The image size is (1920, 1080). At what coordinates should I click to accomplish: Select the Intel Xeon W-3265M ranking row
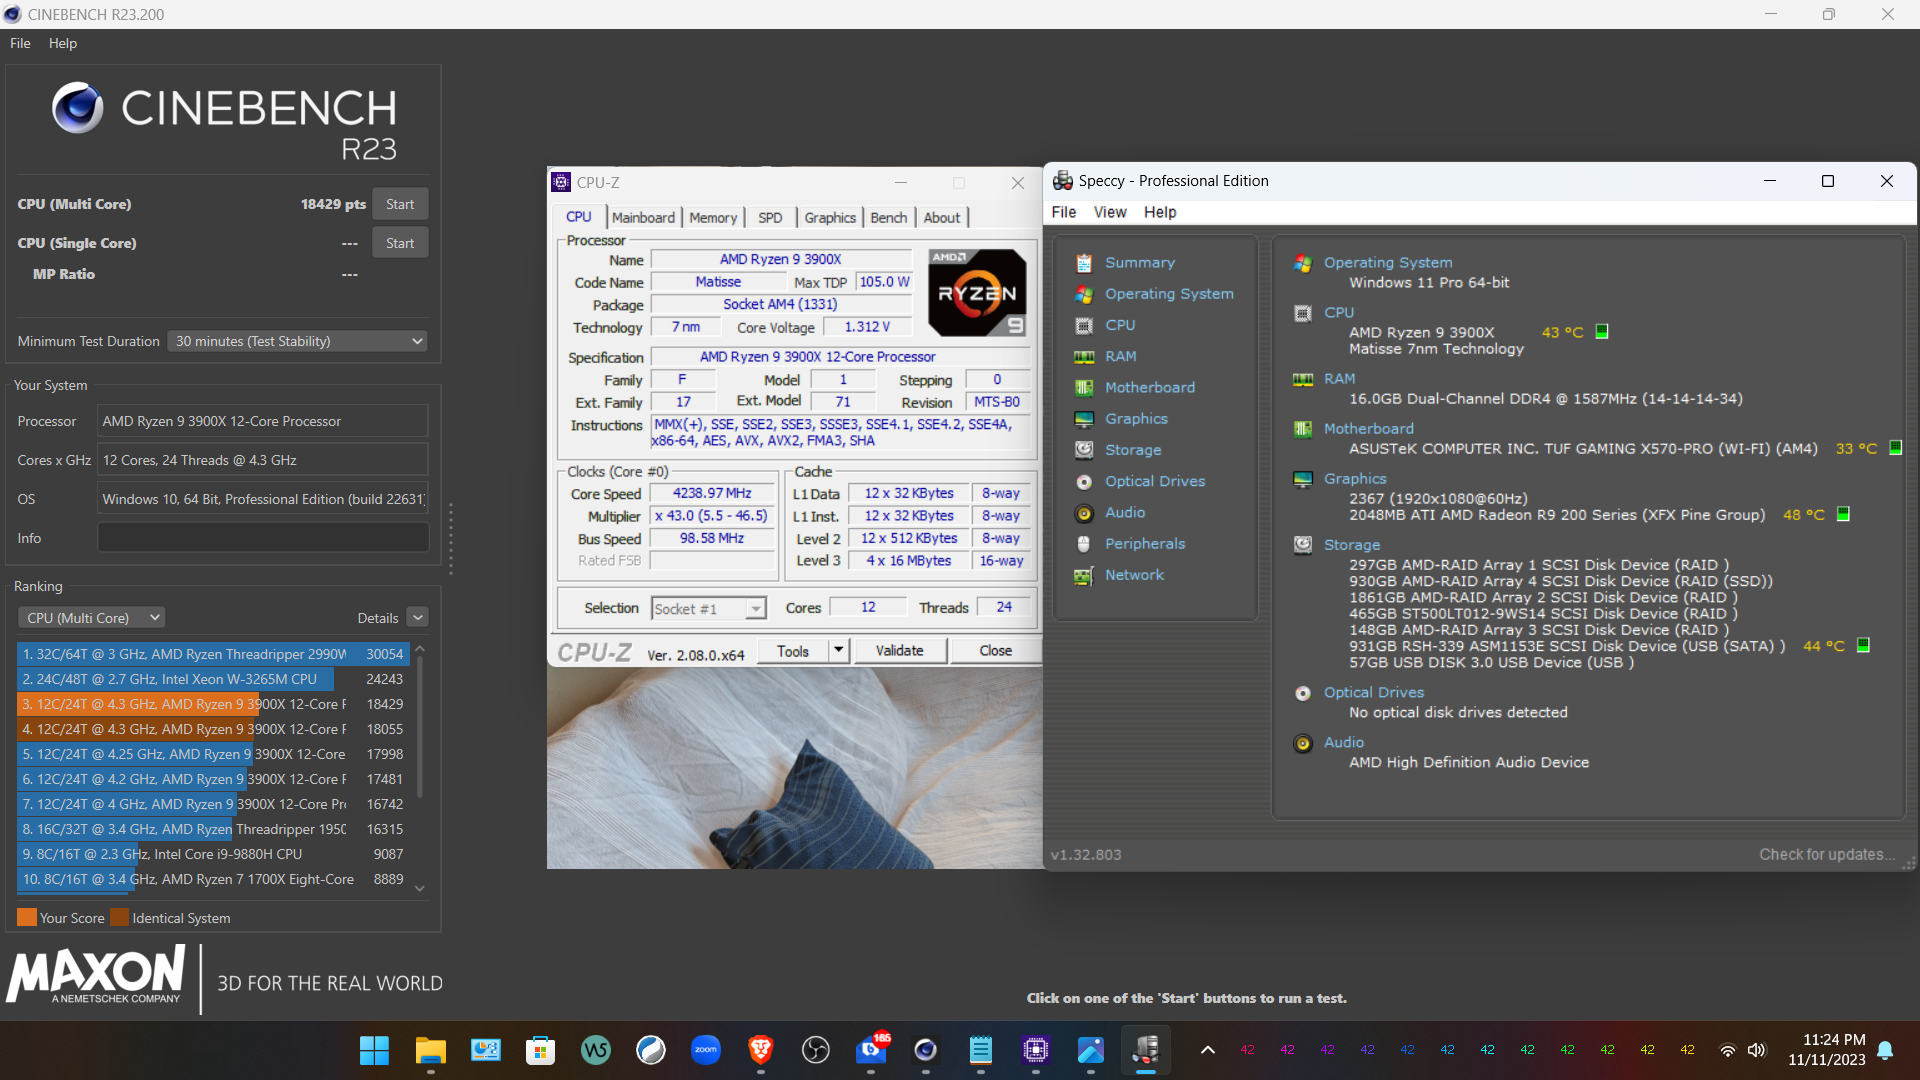tap(213, 679)
